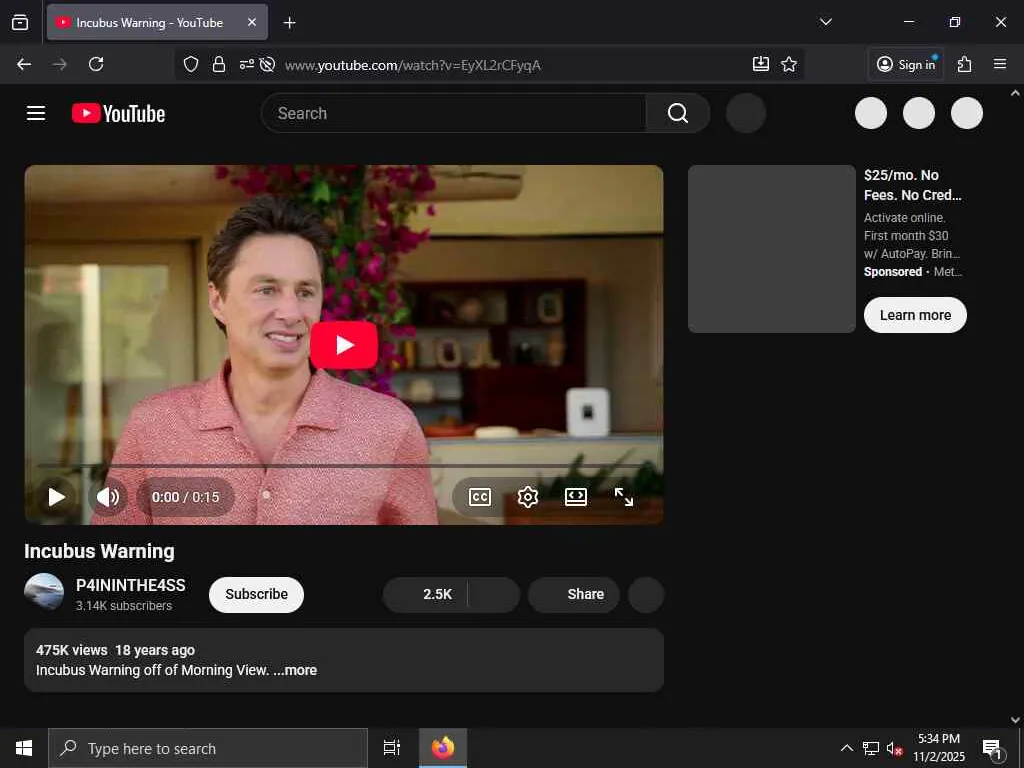Toggle closed captions (CC) on the player
This screenshot has height=768, width=1024.
coord(480,497)
